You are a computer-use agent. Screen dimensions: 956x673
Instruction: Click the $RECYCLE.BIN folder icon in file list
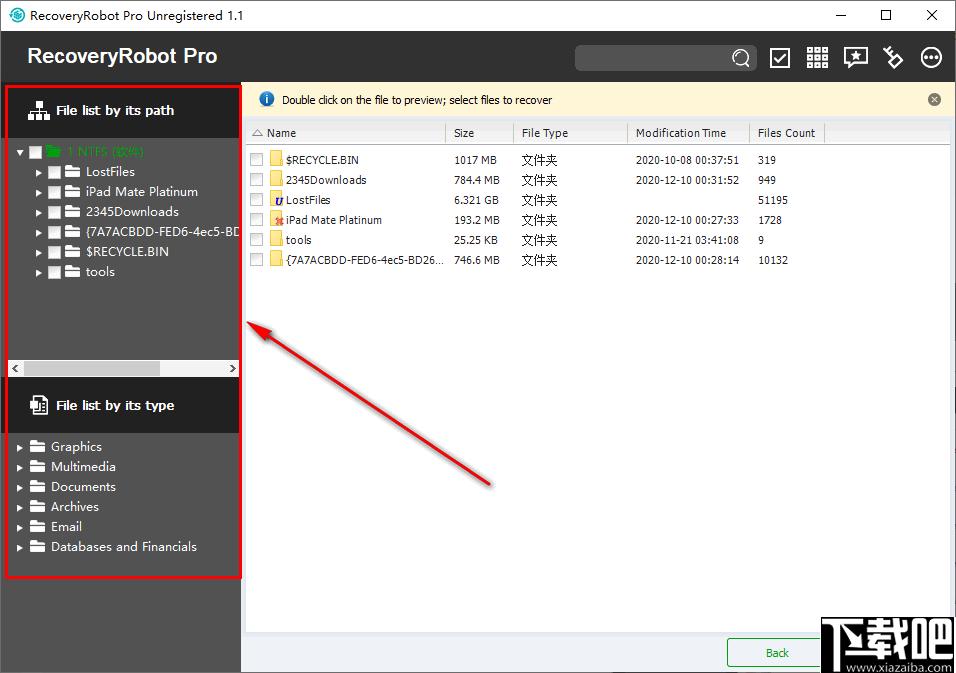[x=276, y=159]
